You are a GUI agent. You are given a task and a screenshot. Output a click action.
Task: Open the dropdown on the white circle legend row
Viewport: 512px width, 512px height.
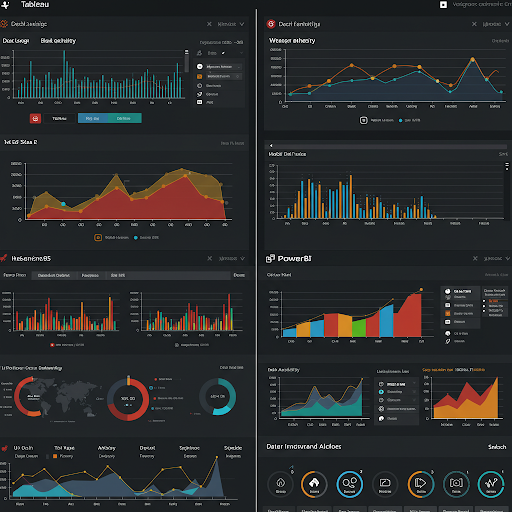pyautogui.click(x=239, y=67)
